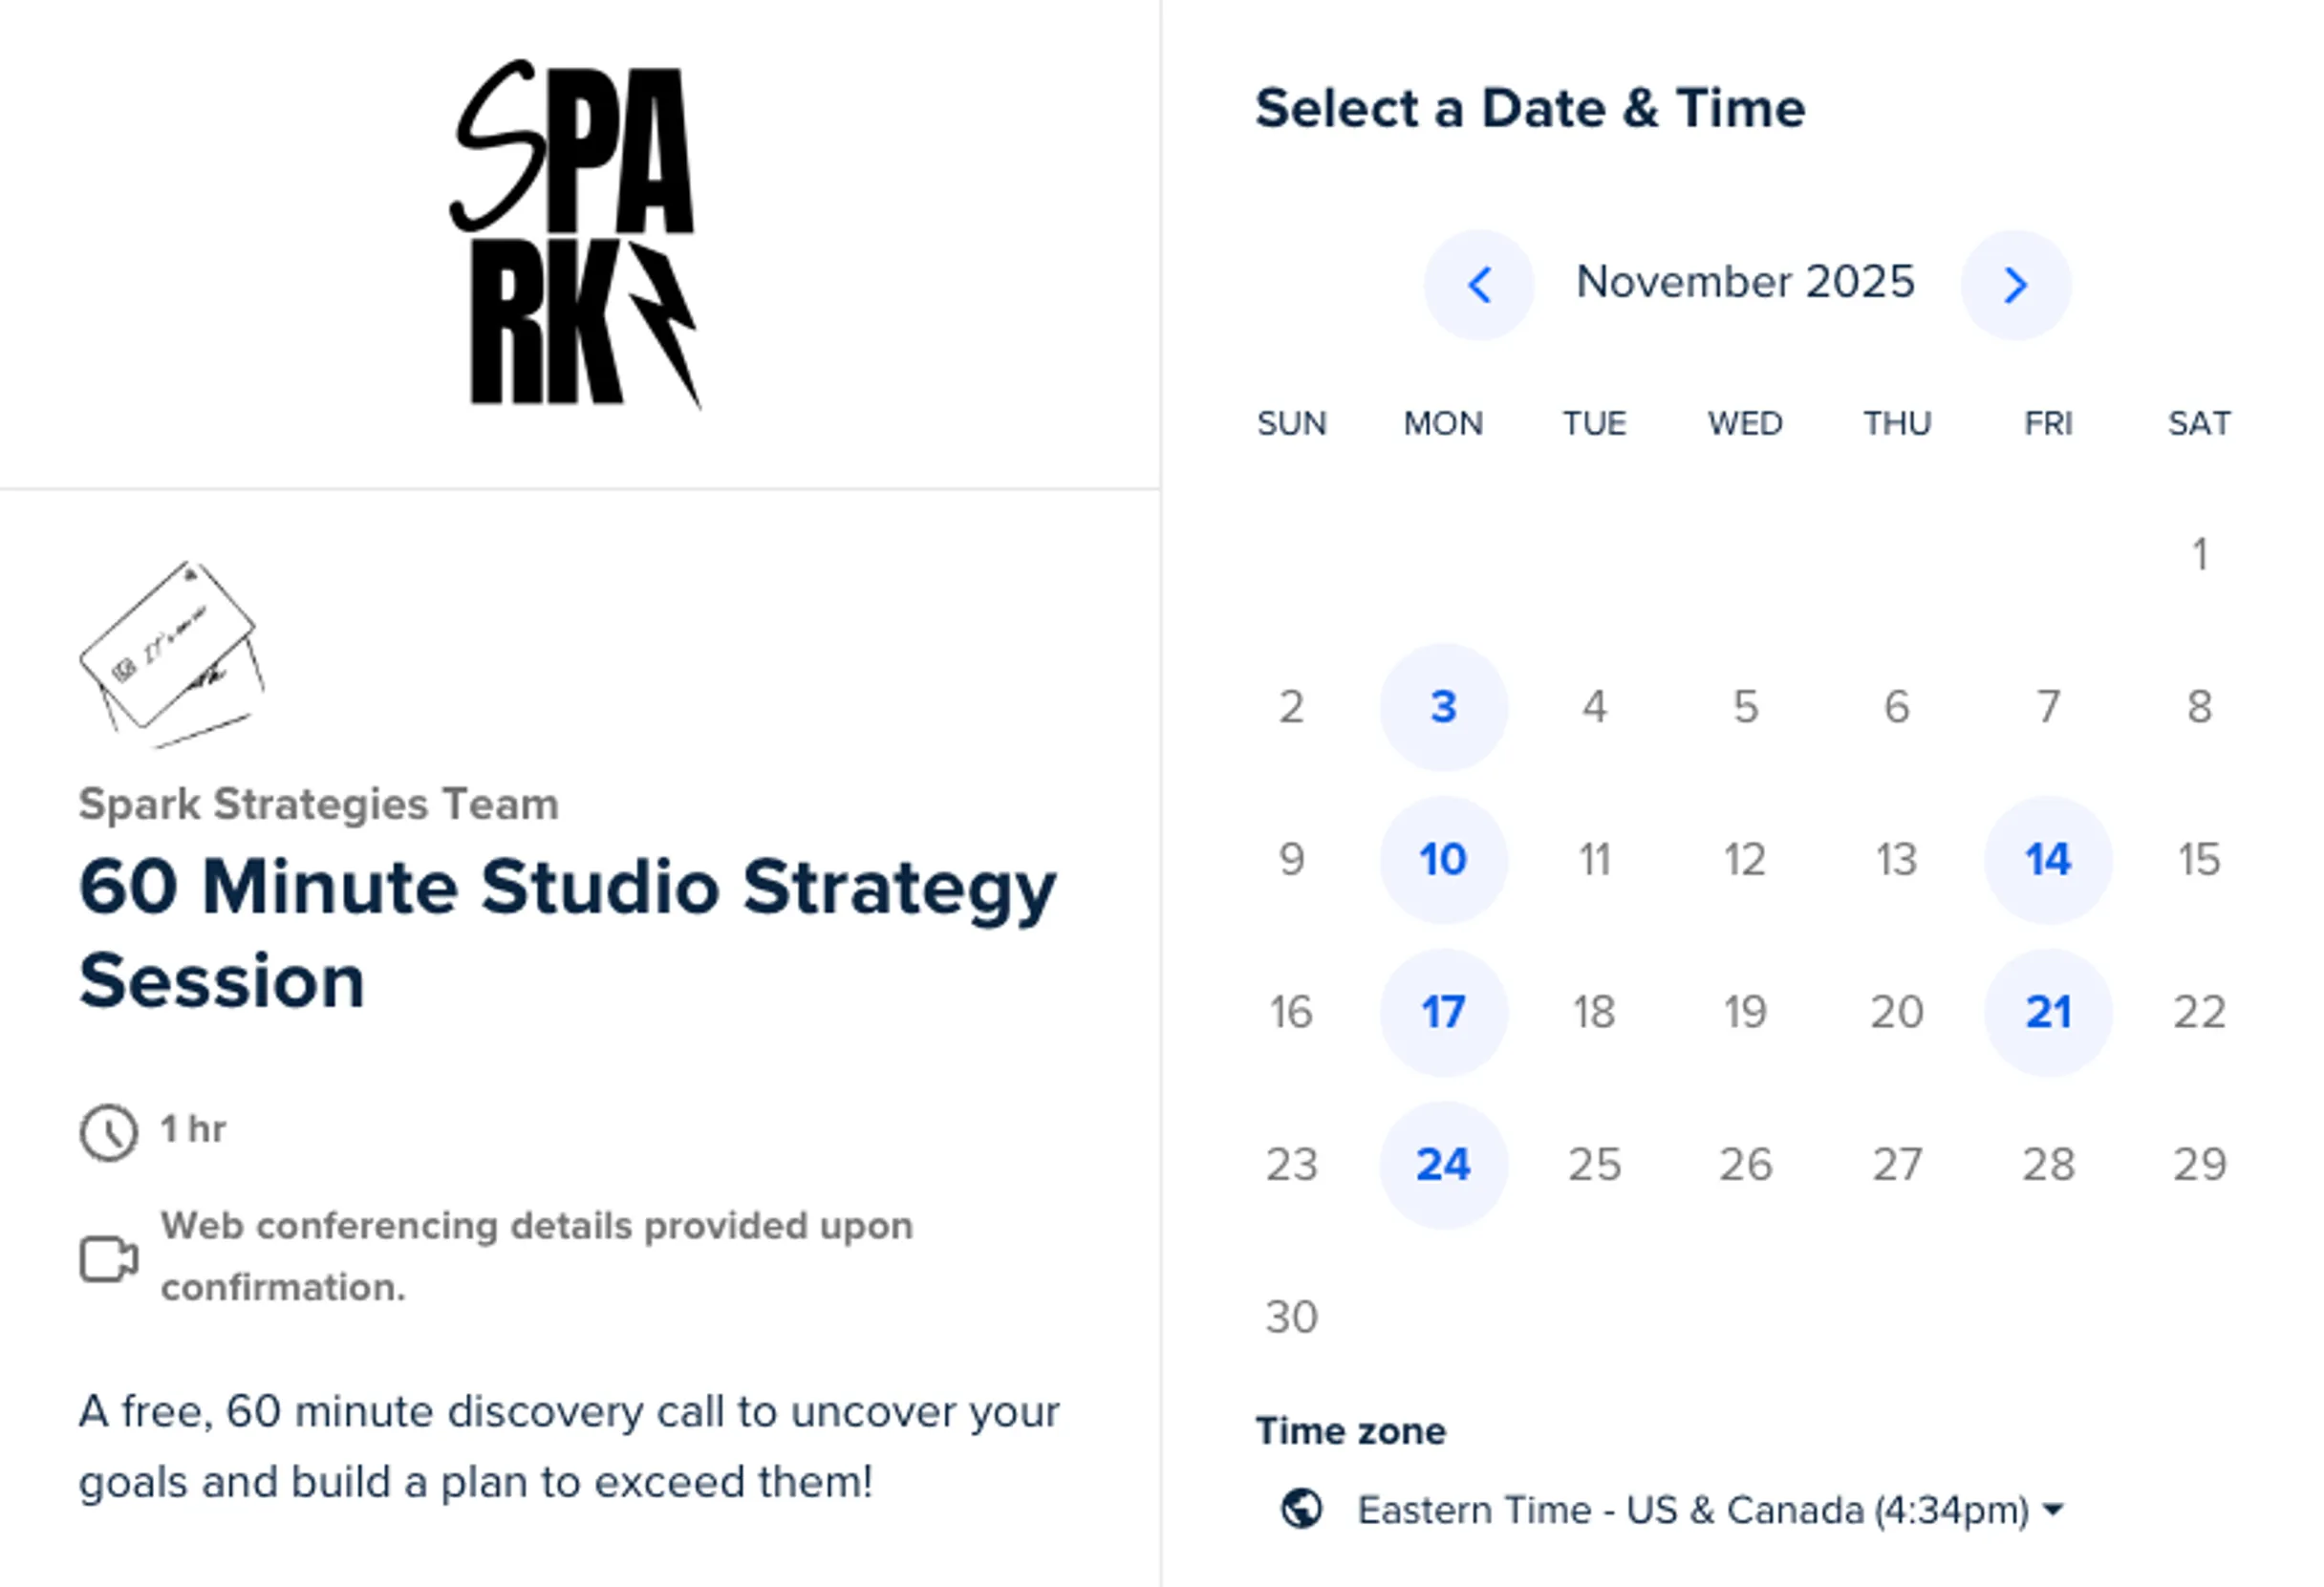Select November 14 on the calendar
The height and width of the screenshot is (1587, 2324).
point(2047,860)
